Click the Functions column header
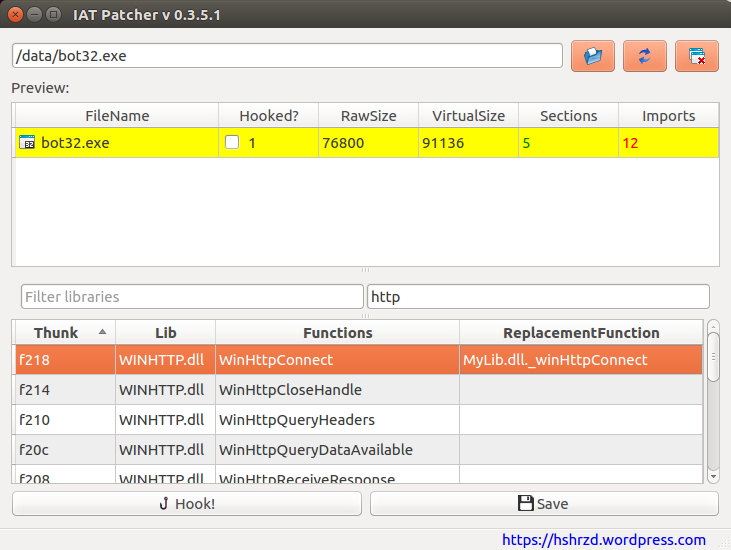Image resolution: width=731 pixels, height=550 pixels. [337, 333]
